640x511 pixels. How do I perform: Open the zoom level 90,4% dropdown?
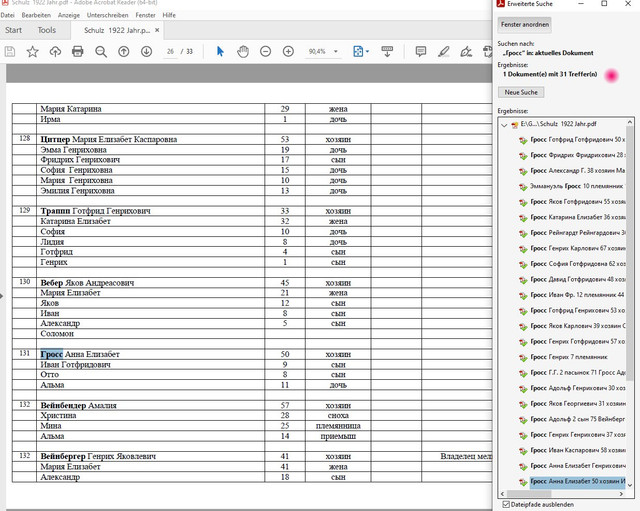336,51
